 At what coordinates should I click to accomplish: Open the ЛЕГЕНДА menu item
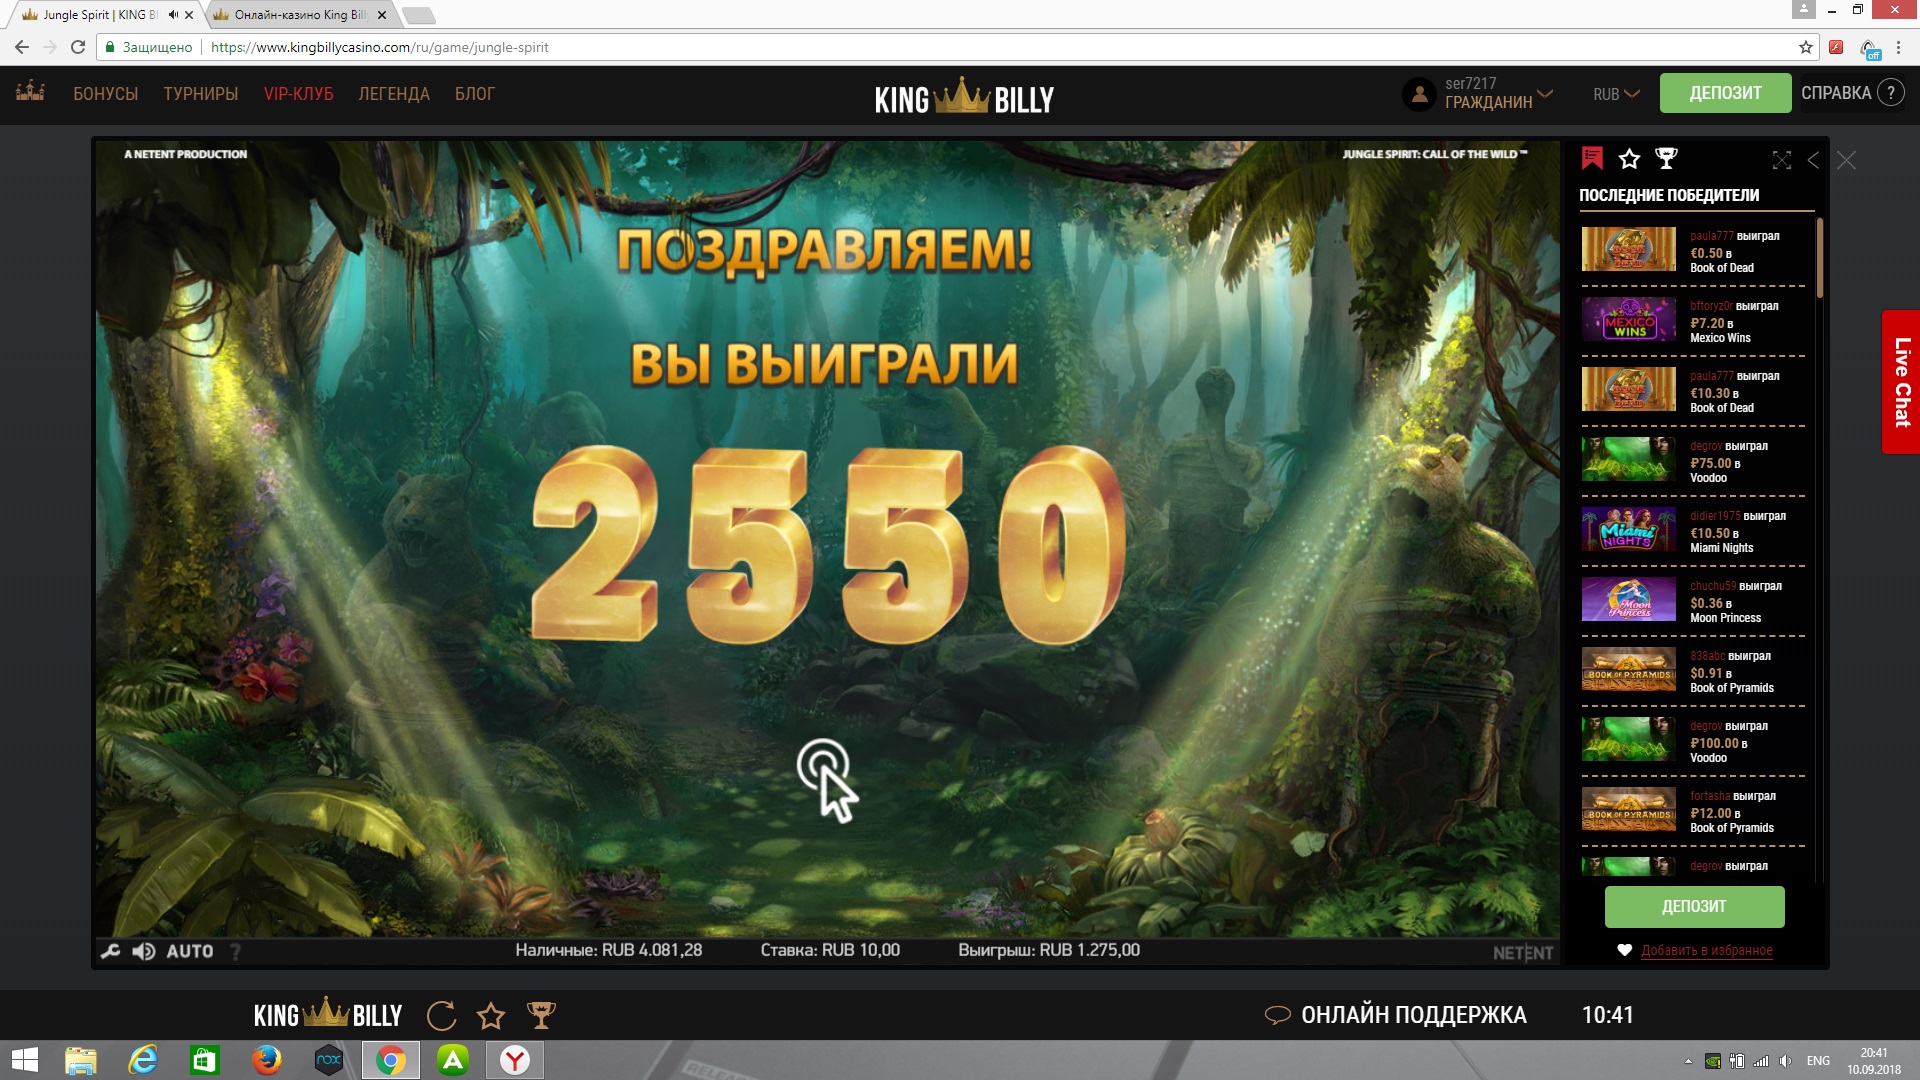pos(394,94)
